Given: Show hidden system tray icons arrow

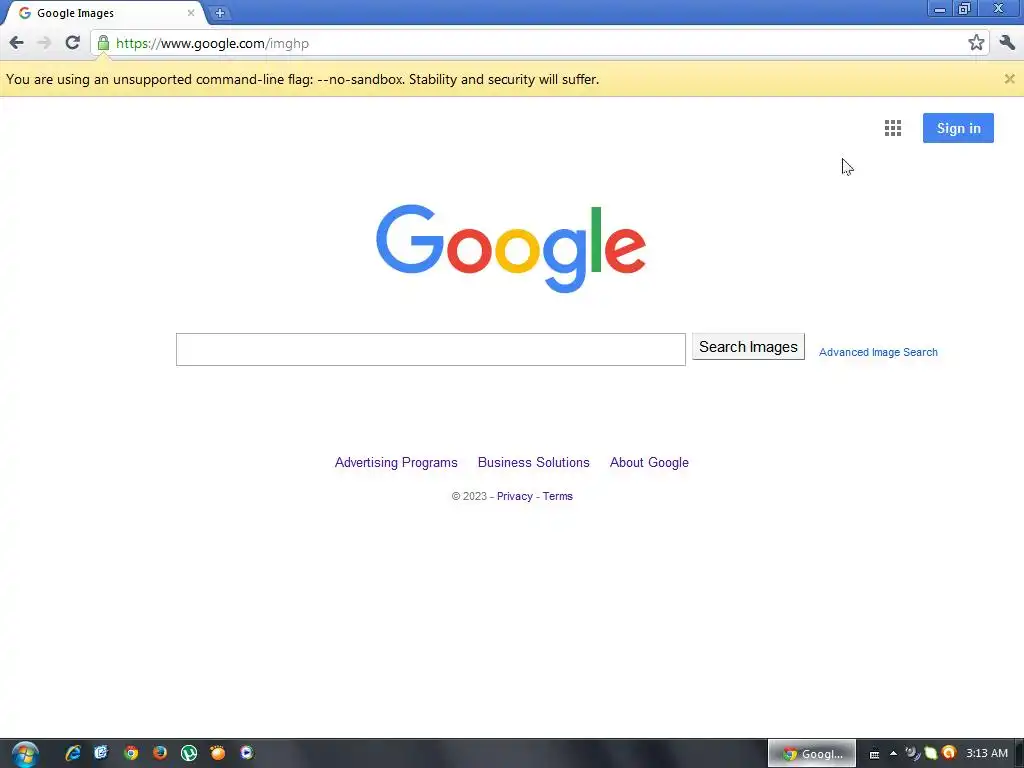Looking at the screenshot, I should point(893,753).
